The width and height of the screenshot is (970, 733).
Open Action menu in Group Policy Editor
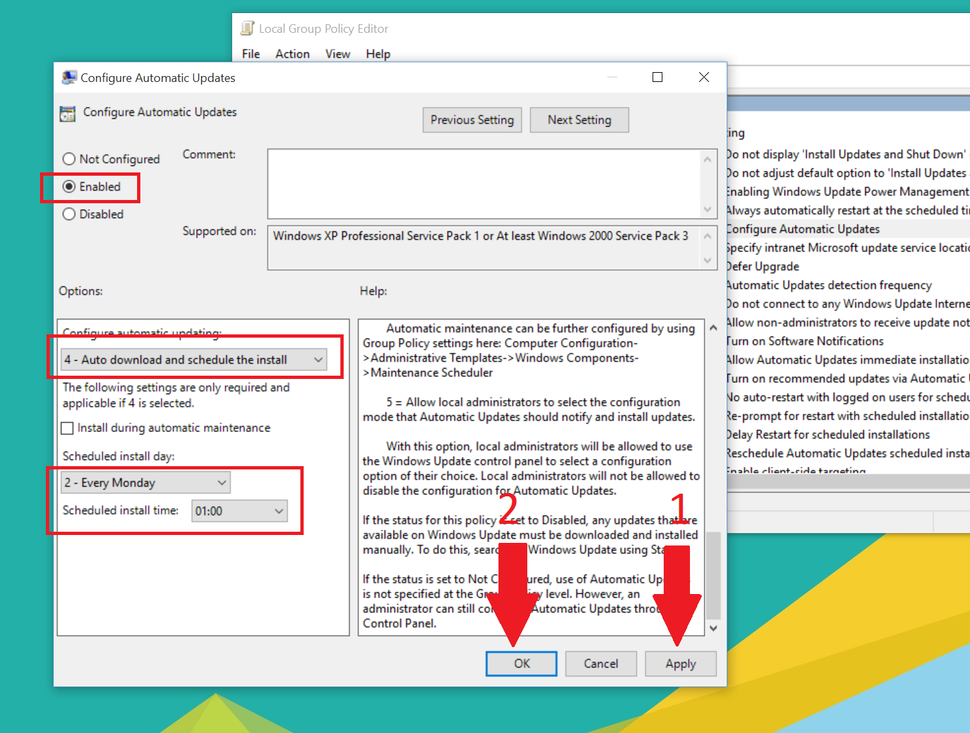(x=293, y=54)
